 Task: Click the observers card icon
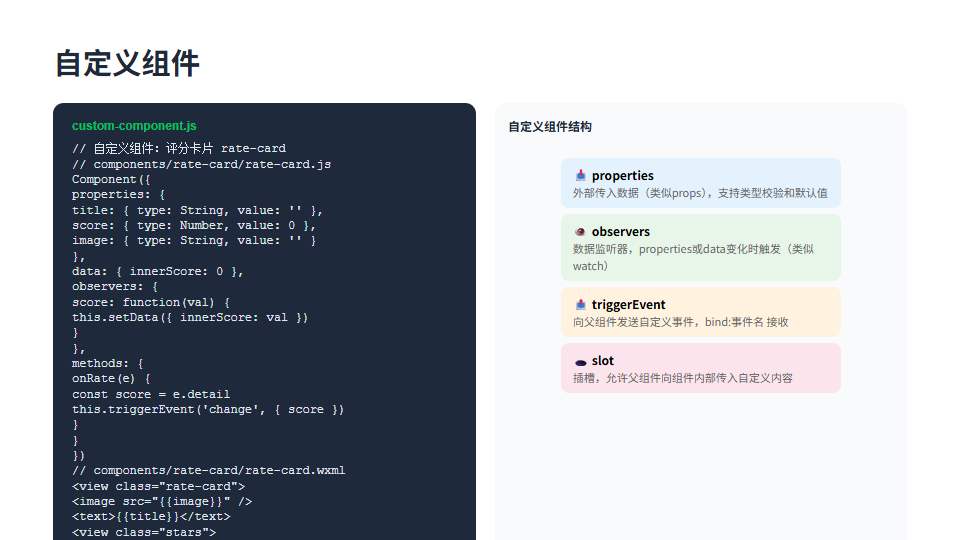click(580, 232)
